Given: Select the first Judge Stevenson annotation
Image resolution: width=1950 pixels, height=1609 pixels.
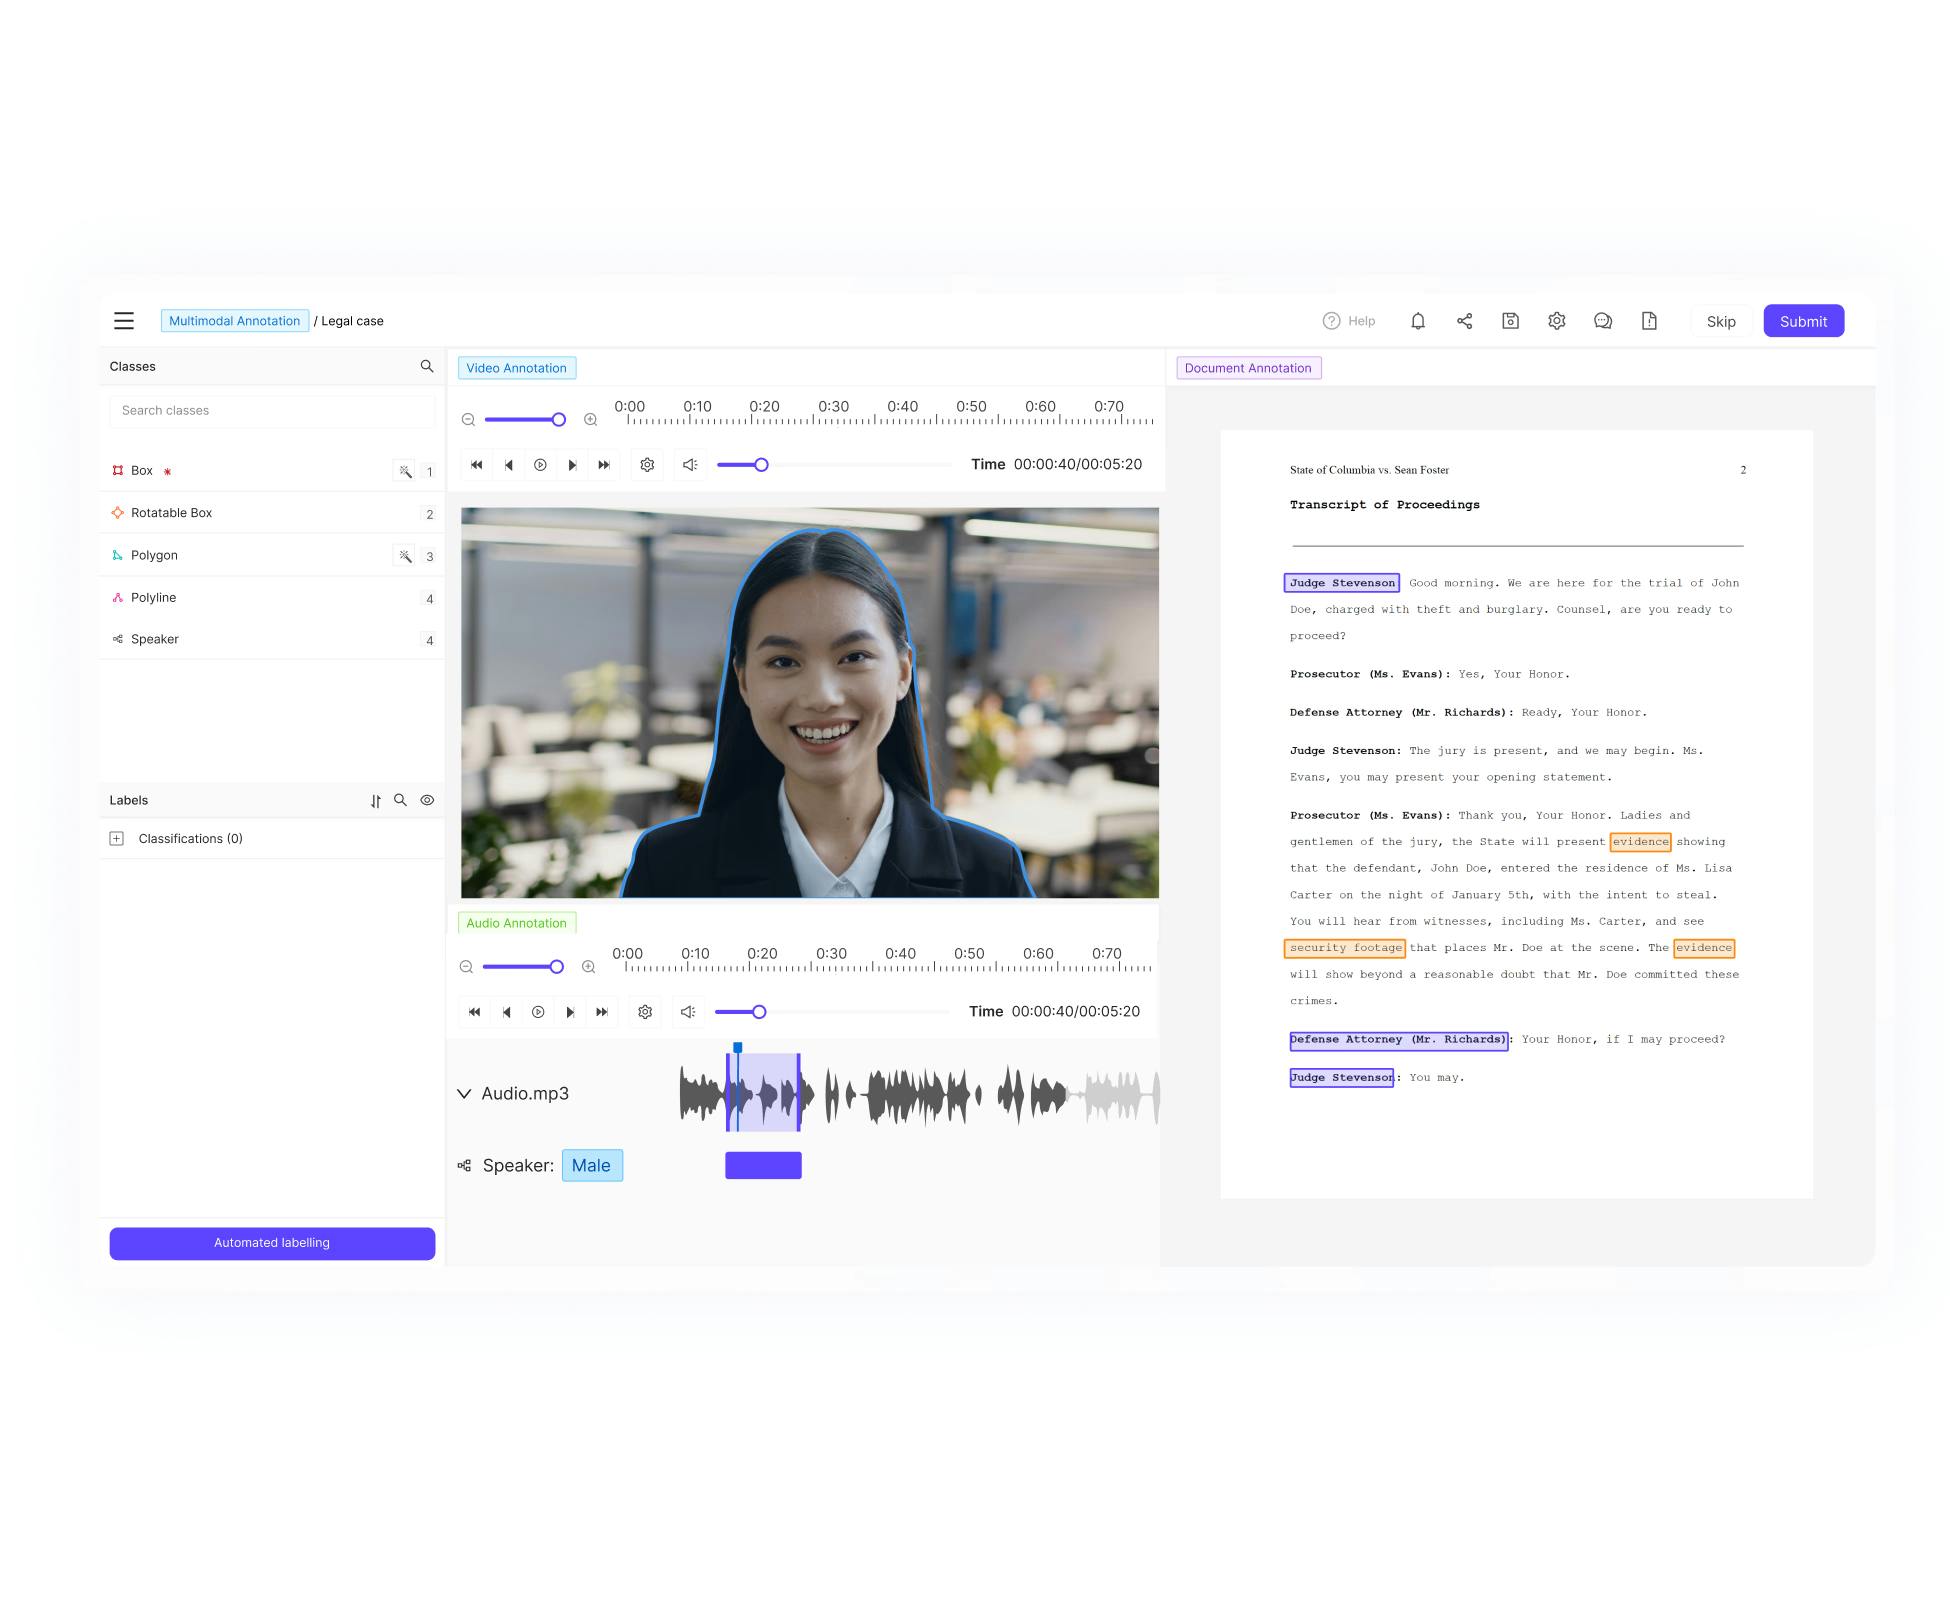Looking at the screenshot, I should [x=1342, y=583].
